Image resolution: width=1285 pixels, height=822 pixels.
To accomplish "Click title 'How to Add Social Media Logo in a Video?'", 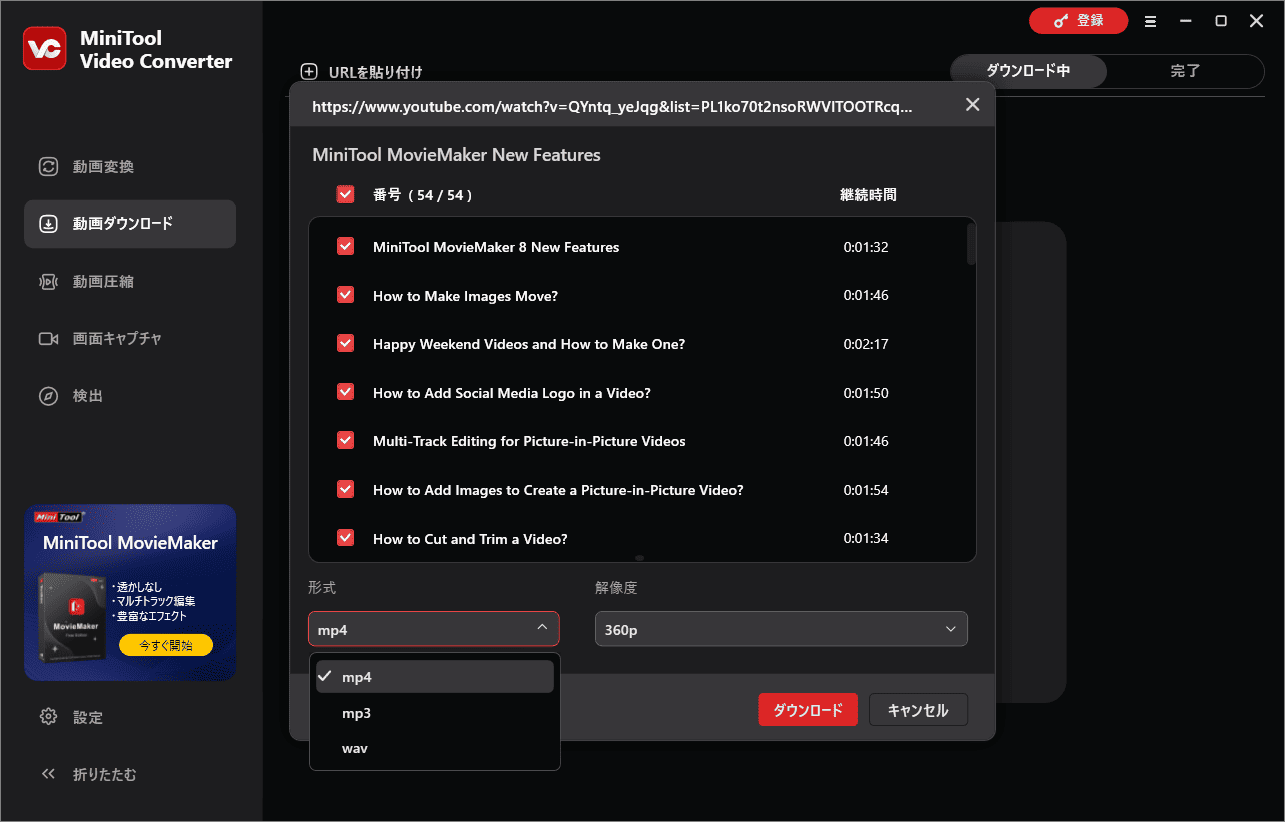I will tap(512, 393).
